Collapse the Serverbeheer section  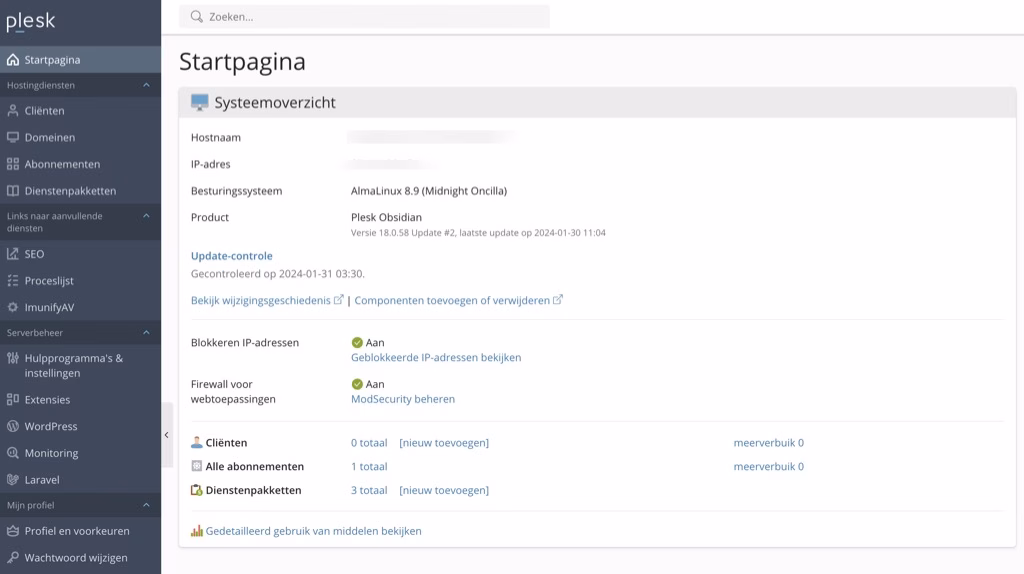coord(146,332)
